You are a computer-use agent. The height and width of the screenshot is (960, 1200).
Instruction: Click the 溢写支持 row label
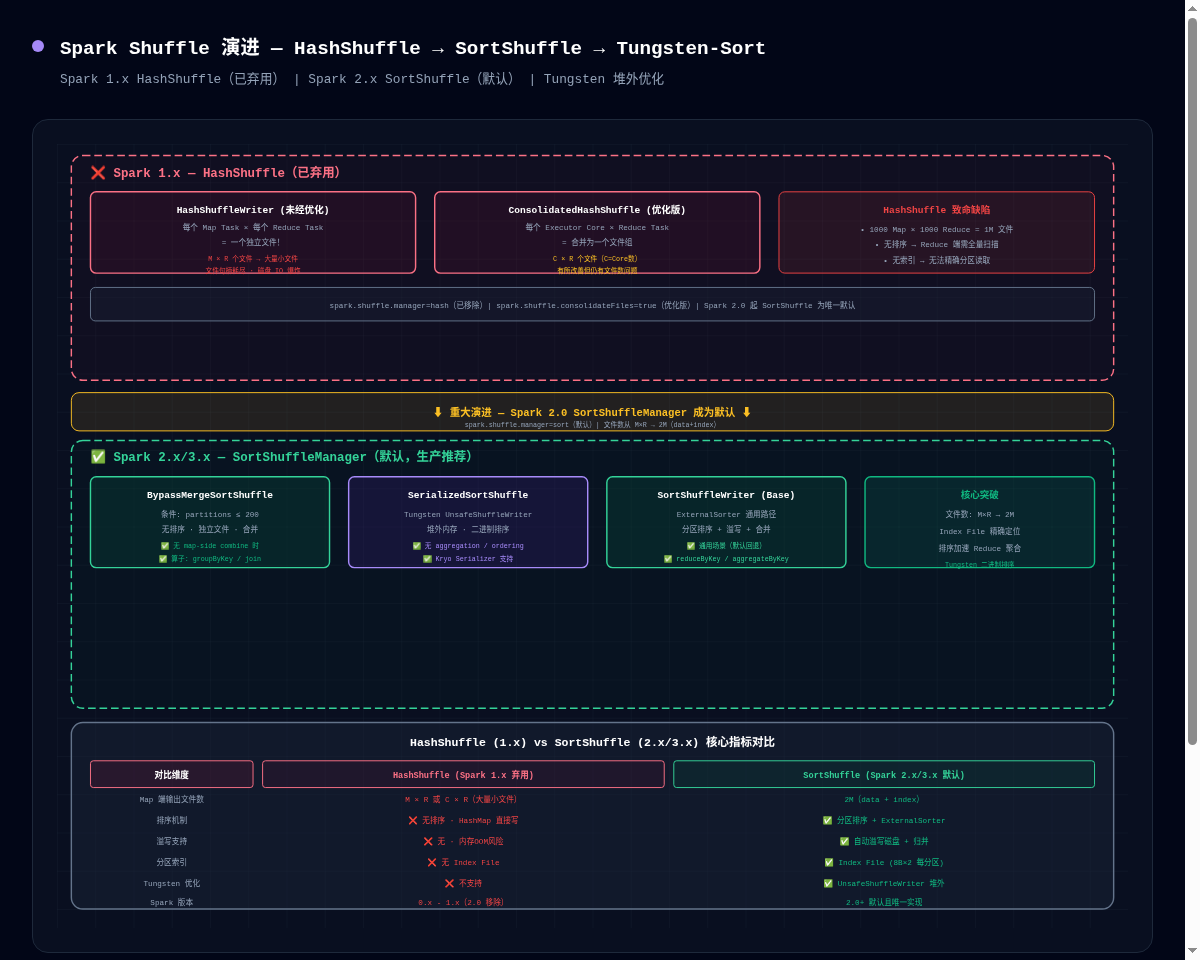tap(172, 841)
